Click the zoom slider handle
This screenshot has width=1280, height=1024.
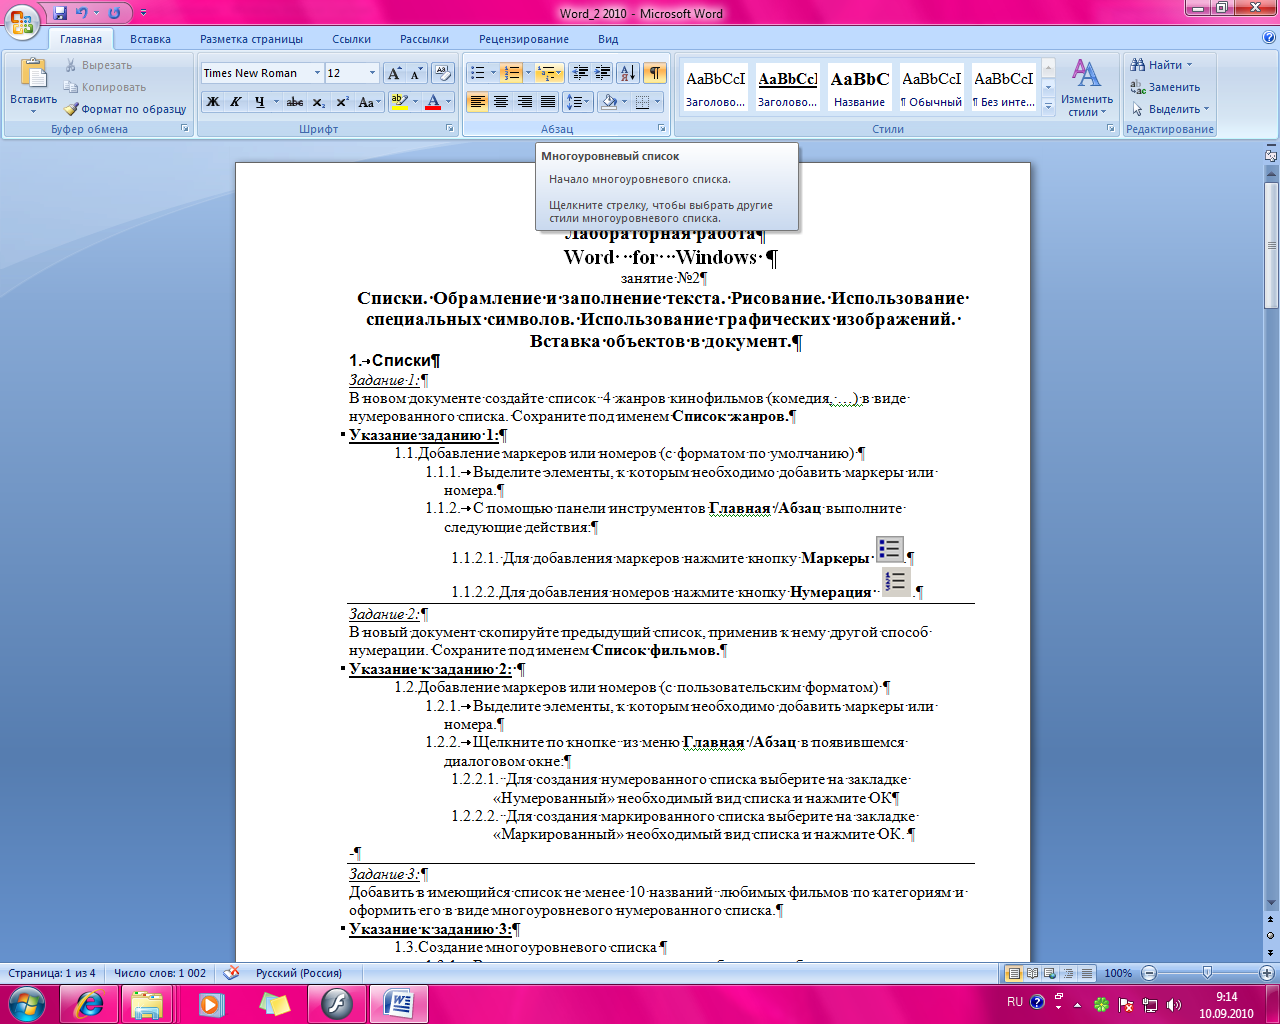point(1207,973)
